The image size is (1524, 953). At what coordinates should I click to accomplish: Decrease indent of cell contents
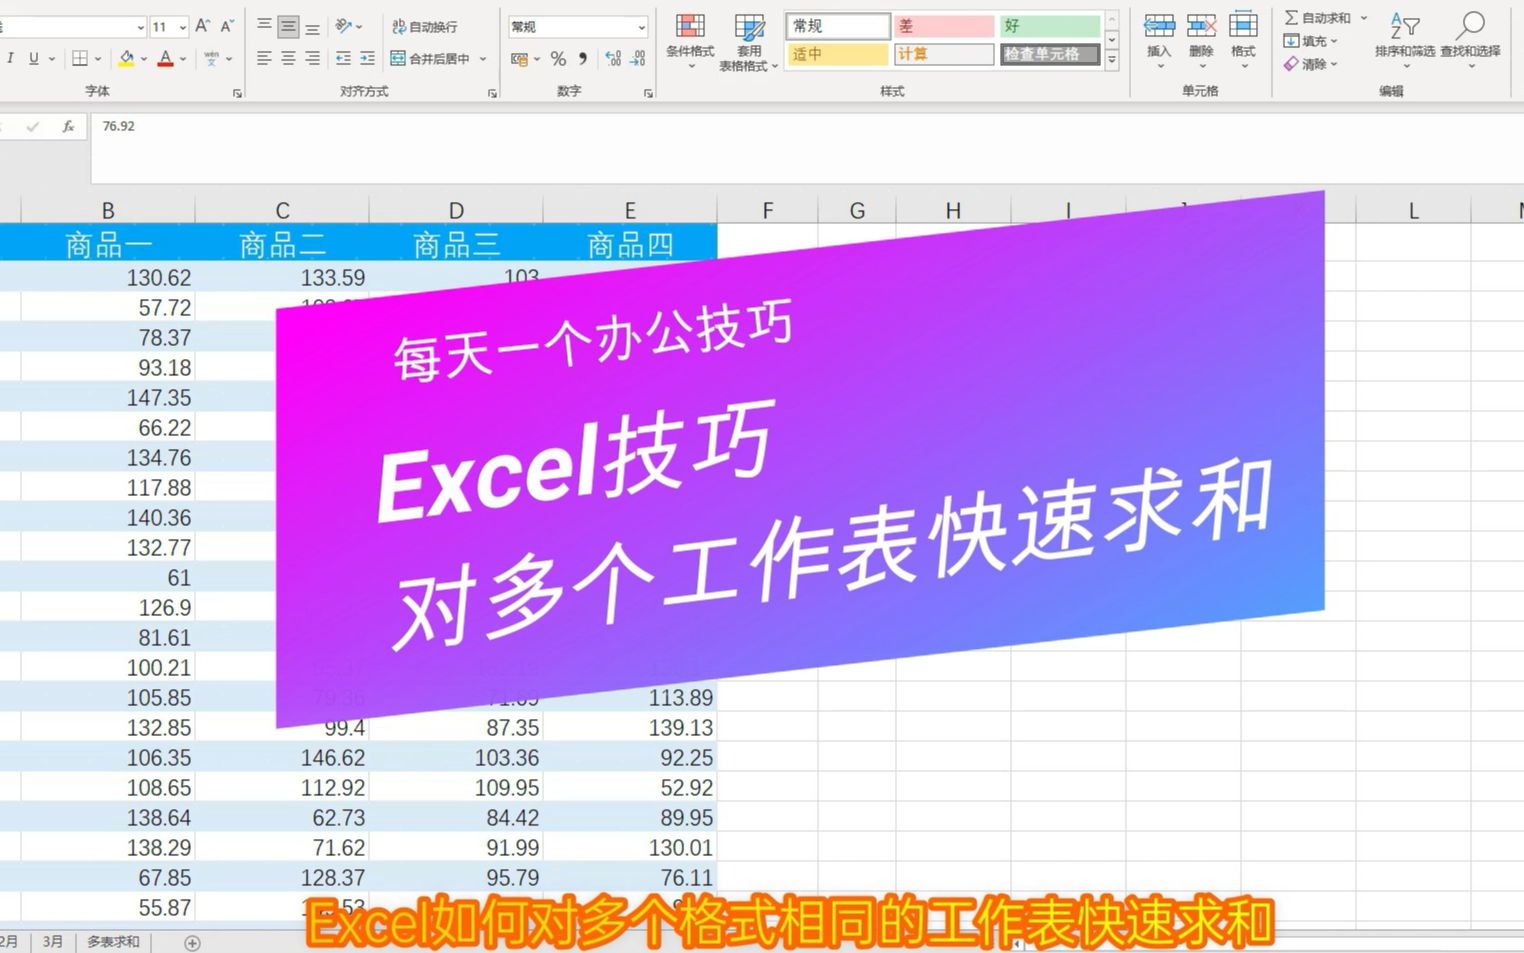(x=343, y=59)
